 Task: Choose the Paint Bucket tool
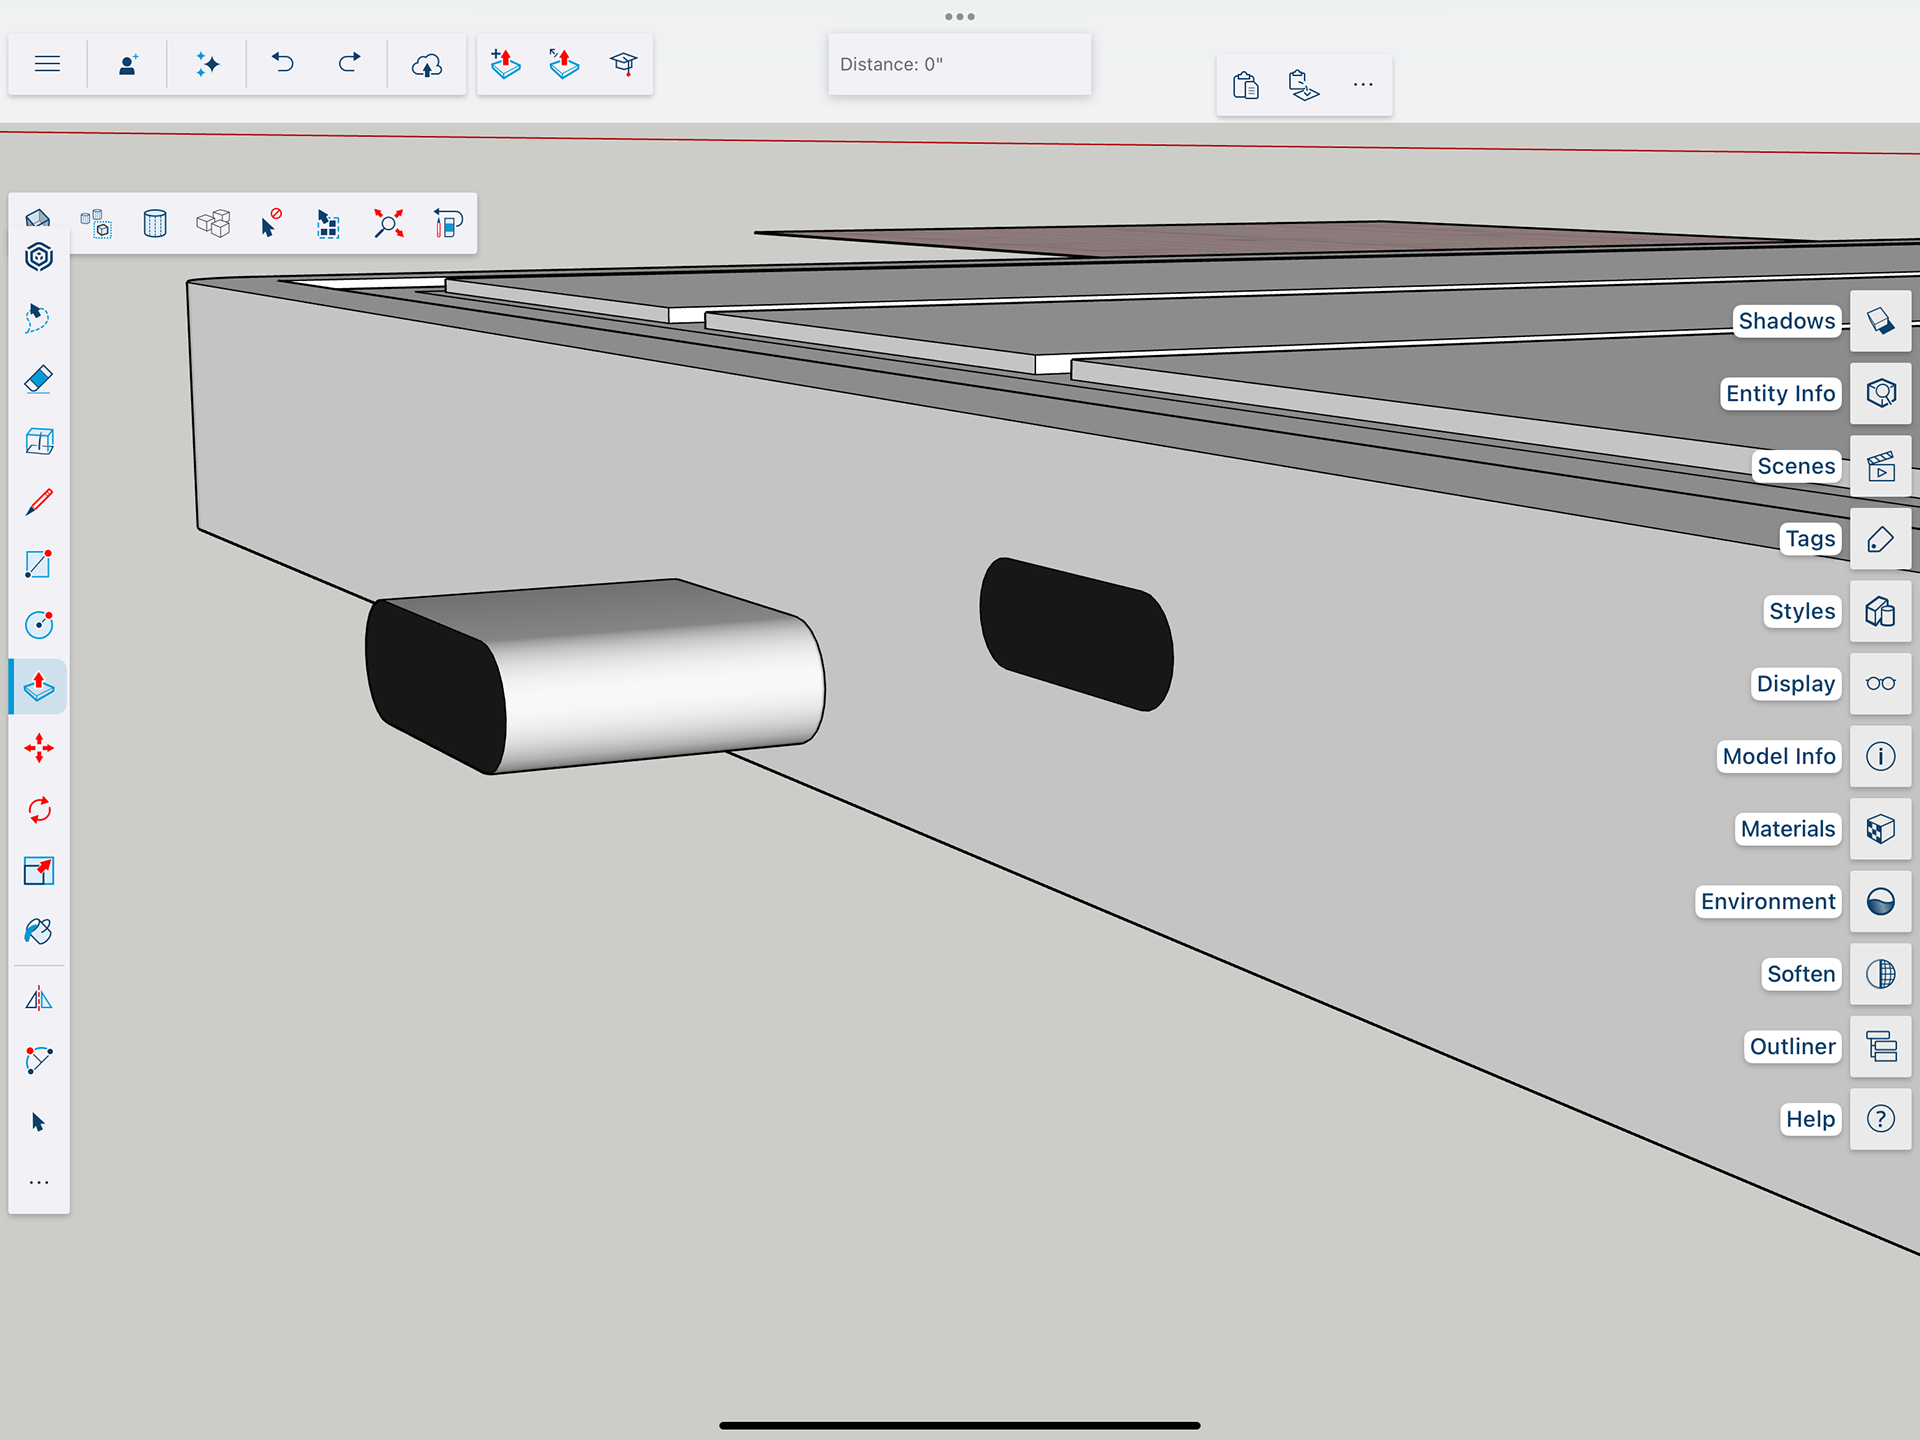coord(38,932)
